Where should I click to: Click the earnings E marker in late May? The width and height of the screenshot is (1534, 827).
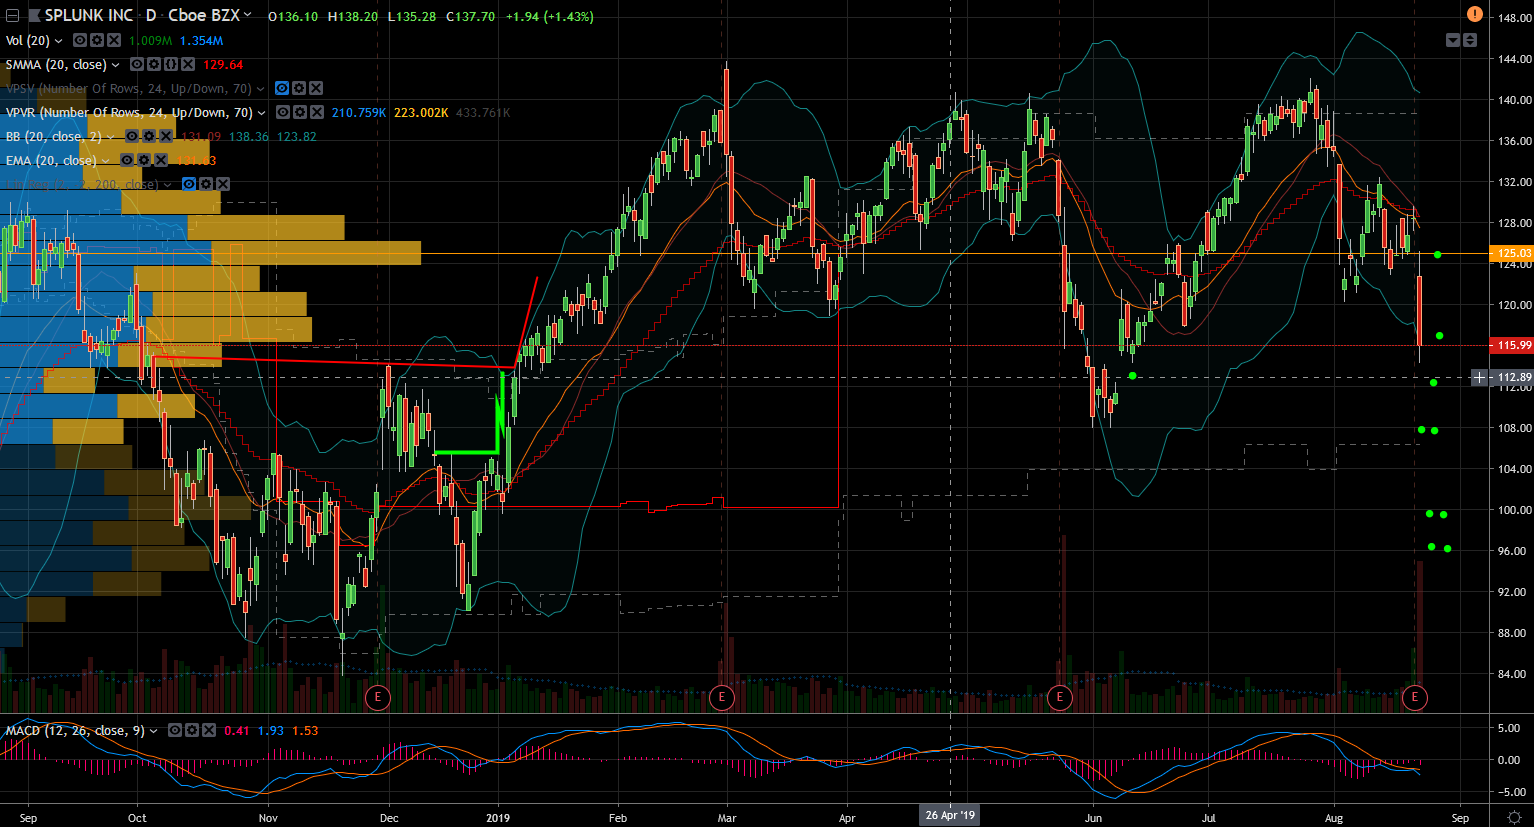click(1059, 697)
